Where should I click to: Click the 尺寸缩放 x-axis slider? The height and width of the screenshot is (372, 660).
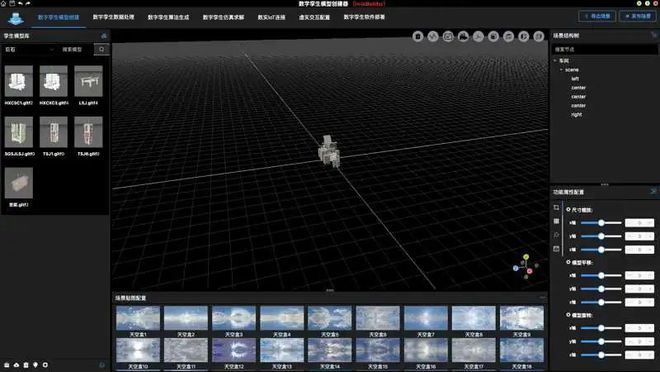pyautogui.click(x=601, y=223)
